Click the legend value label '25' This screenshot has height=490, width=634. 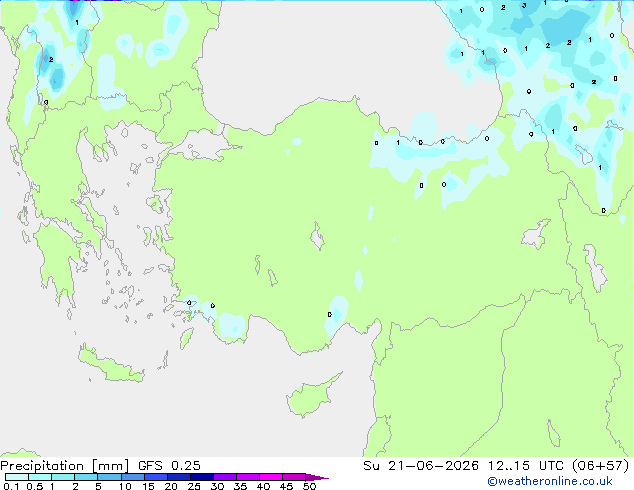coord(194,486)
